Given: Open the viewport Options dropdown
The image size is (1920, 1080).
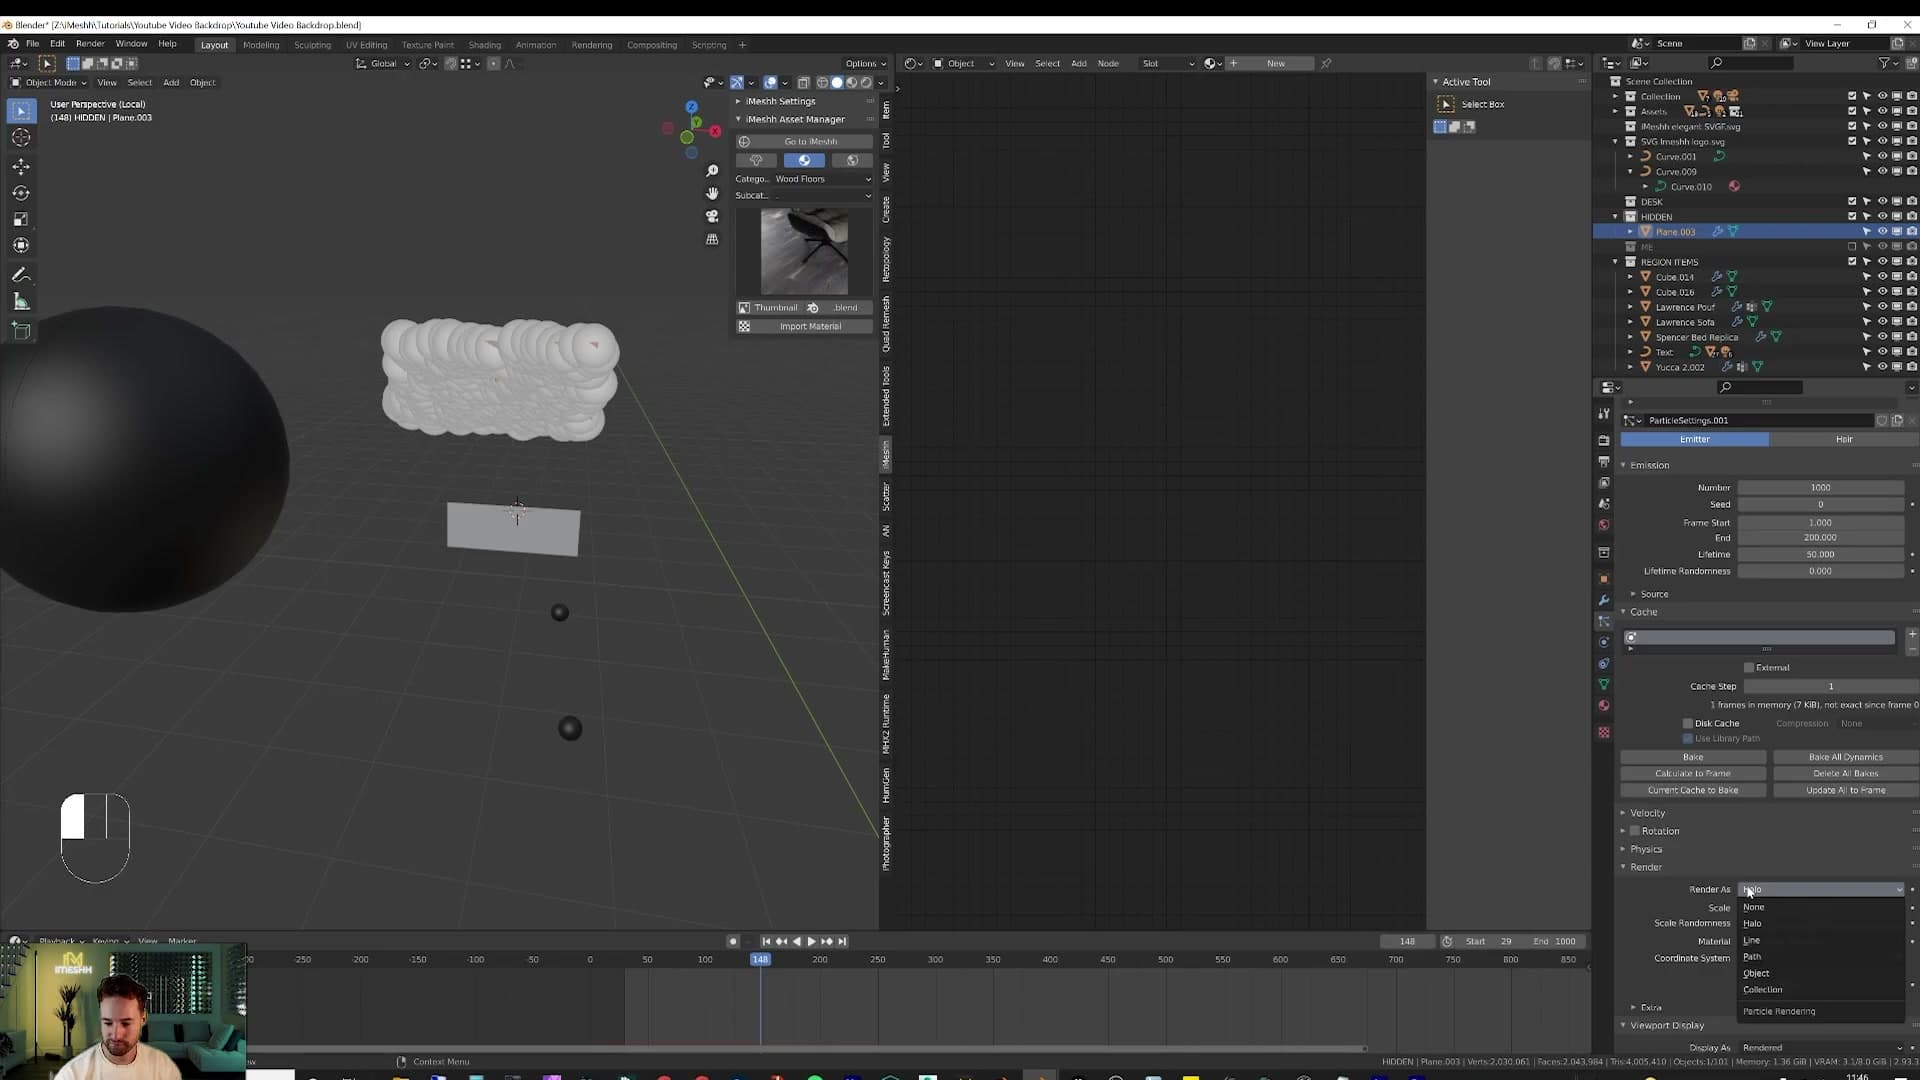Looking at the screenshot, I should pos(865,64).
